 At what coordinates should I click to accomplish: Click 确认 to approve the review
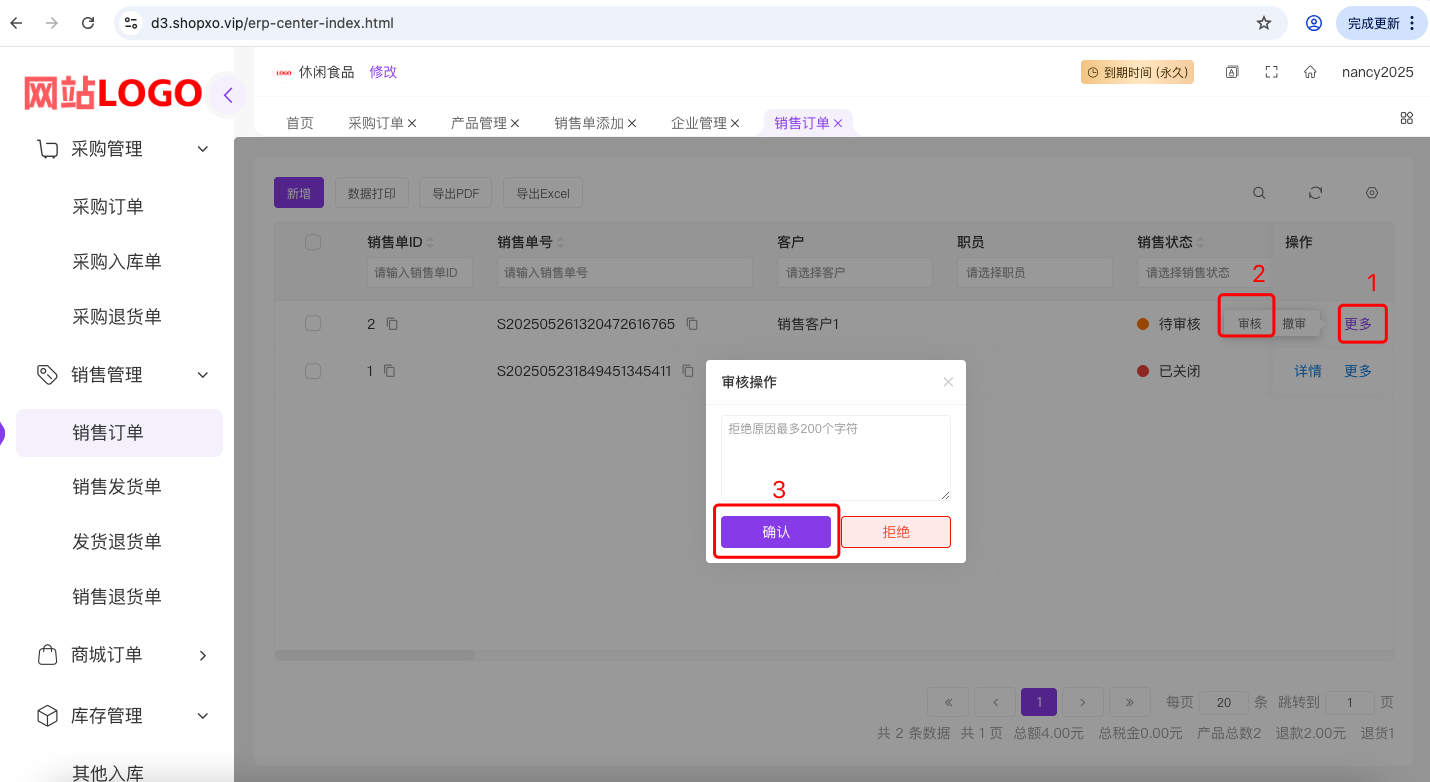pyautogui.click(x=776, y=532)
